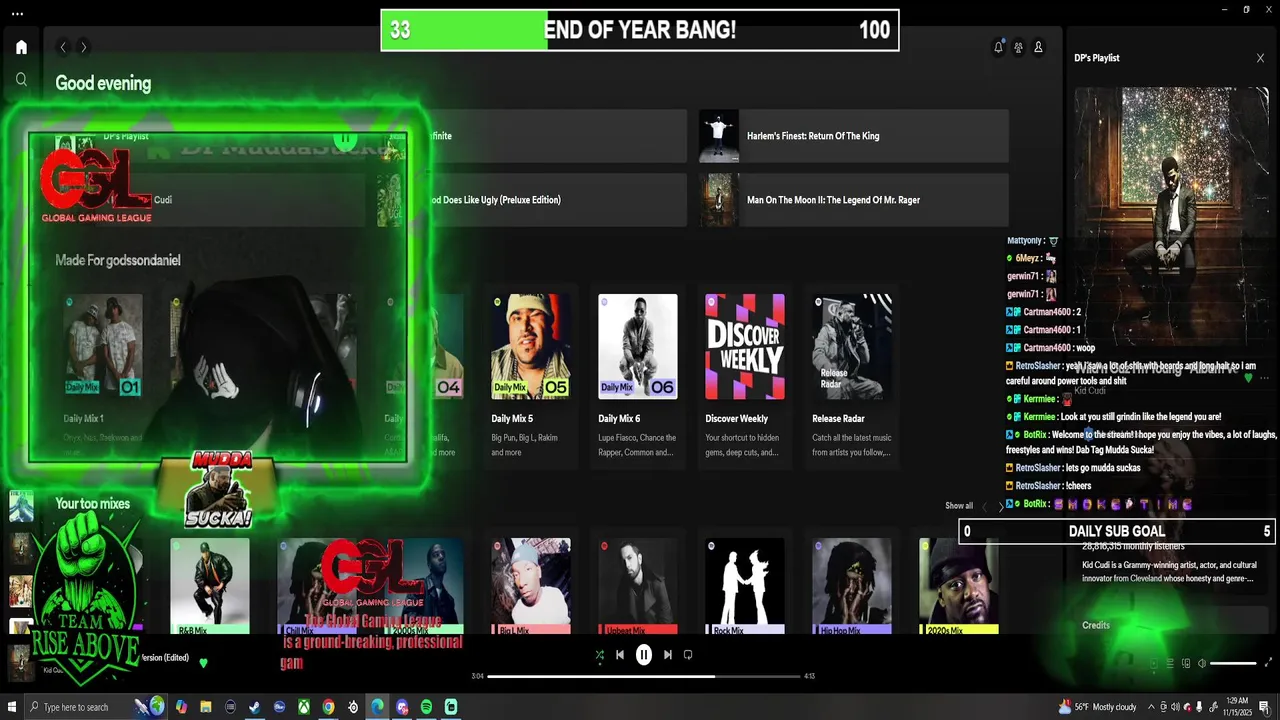Launch Steam from the taskbar

coord(255,707)
